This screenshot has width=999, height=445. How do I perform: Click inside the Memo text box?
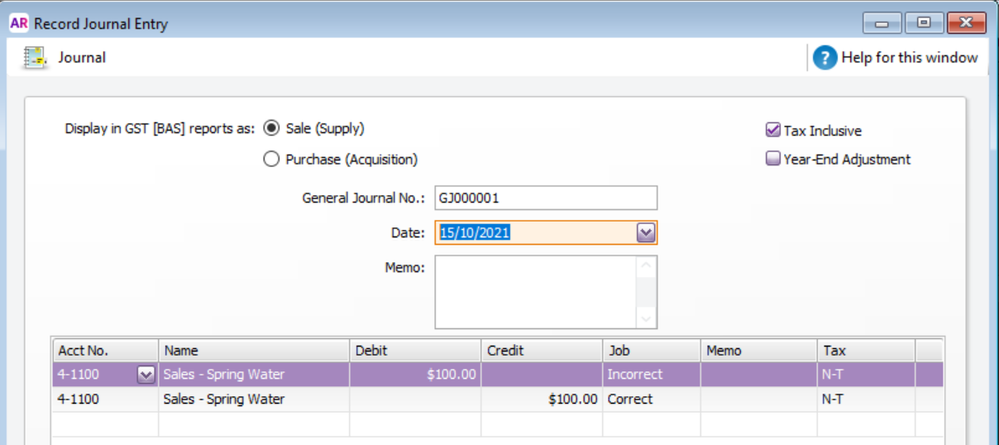535,292
